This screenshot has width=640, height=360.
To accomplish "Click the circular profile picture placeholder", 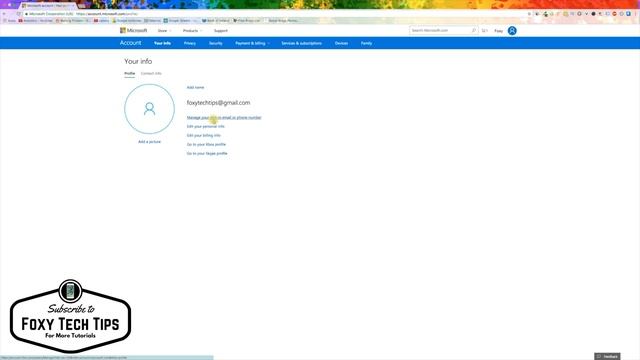I will click(x=149, y=109).
